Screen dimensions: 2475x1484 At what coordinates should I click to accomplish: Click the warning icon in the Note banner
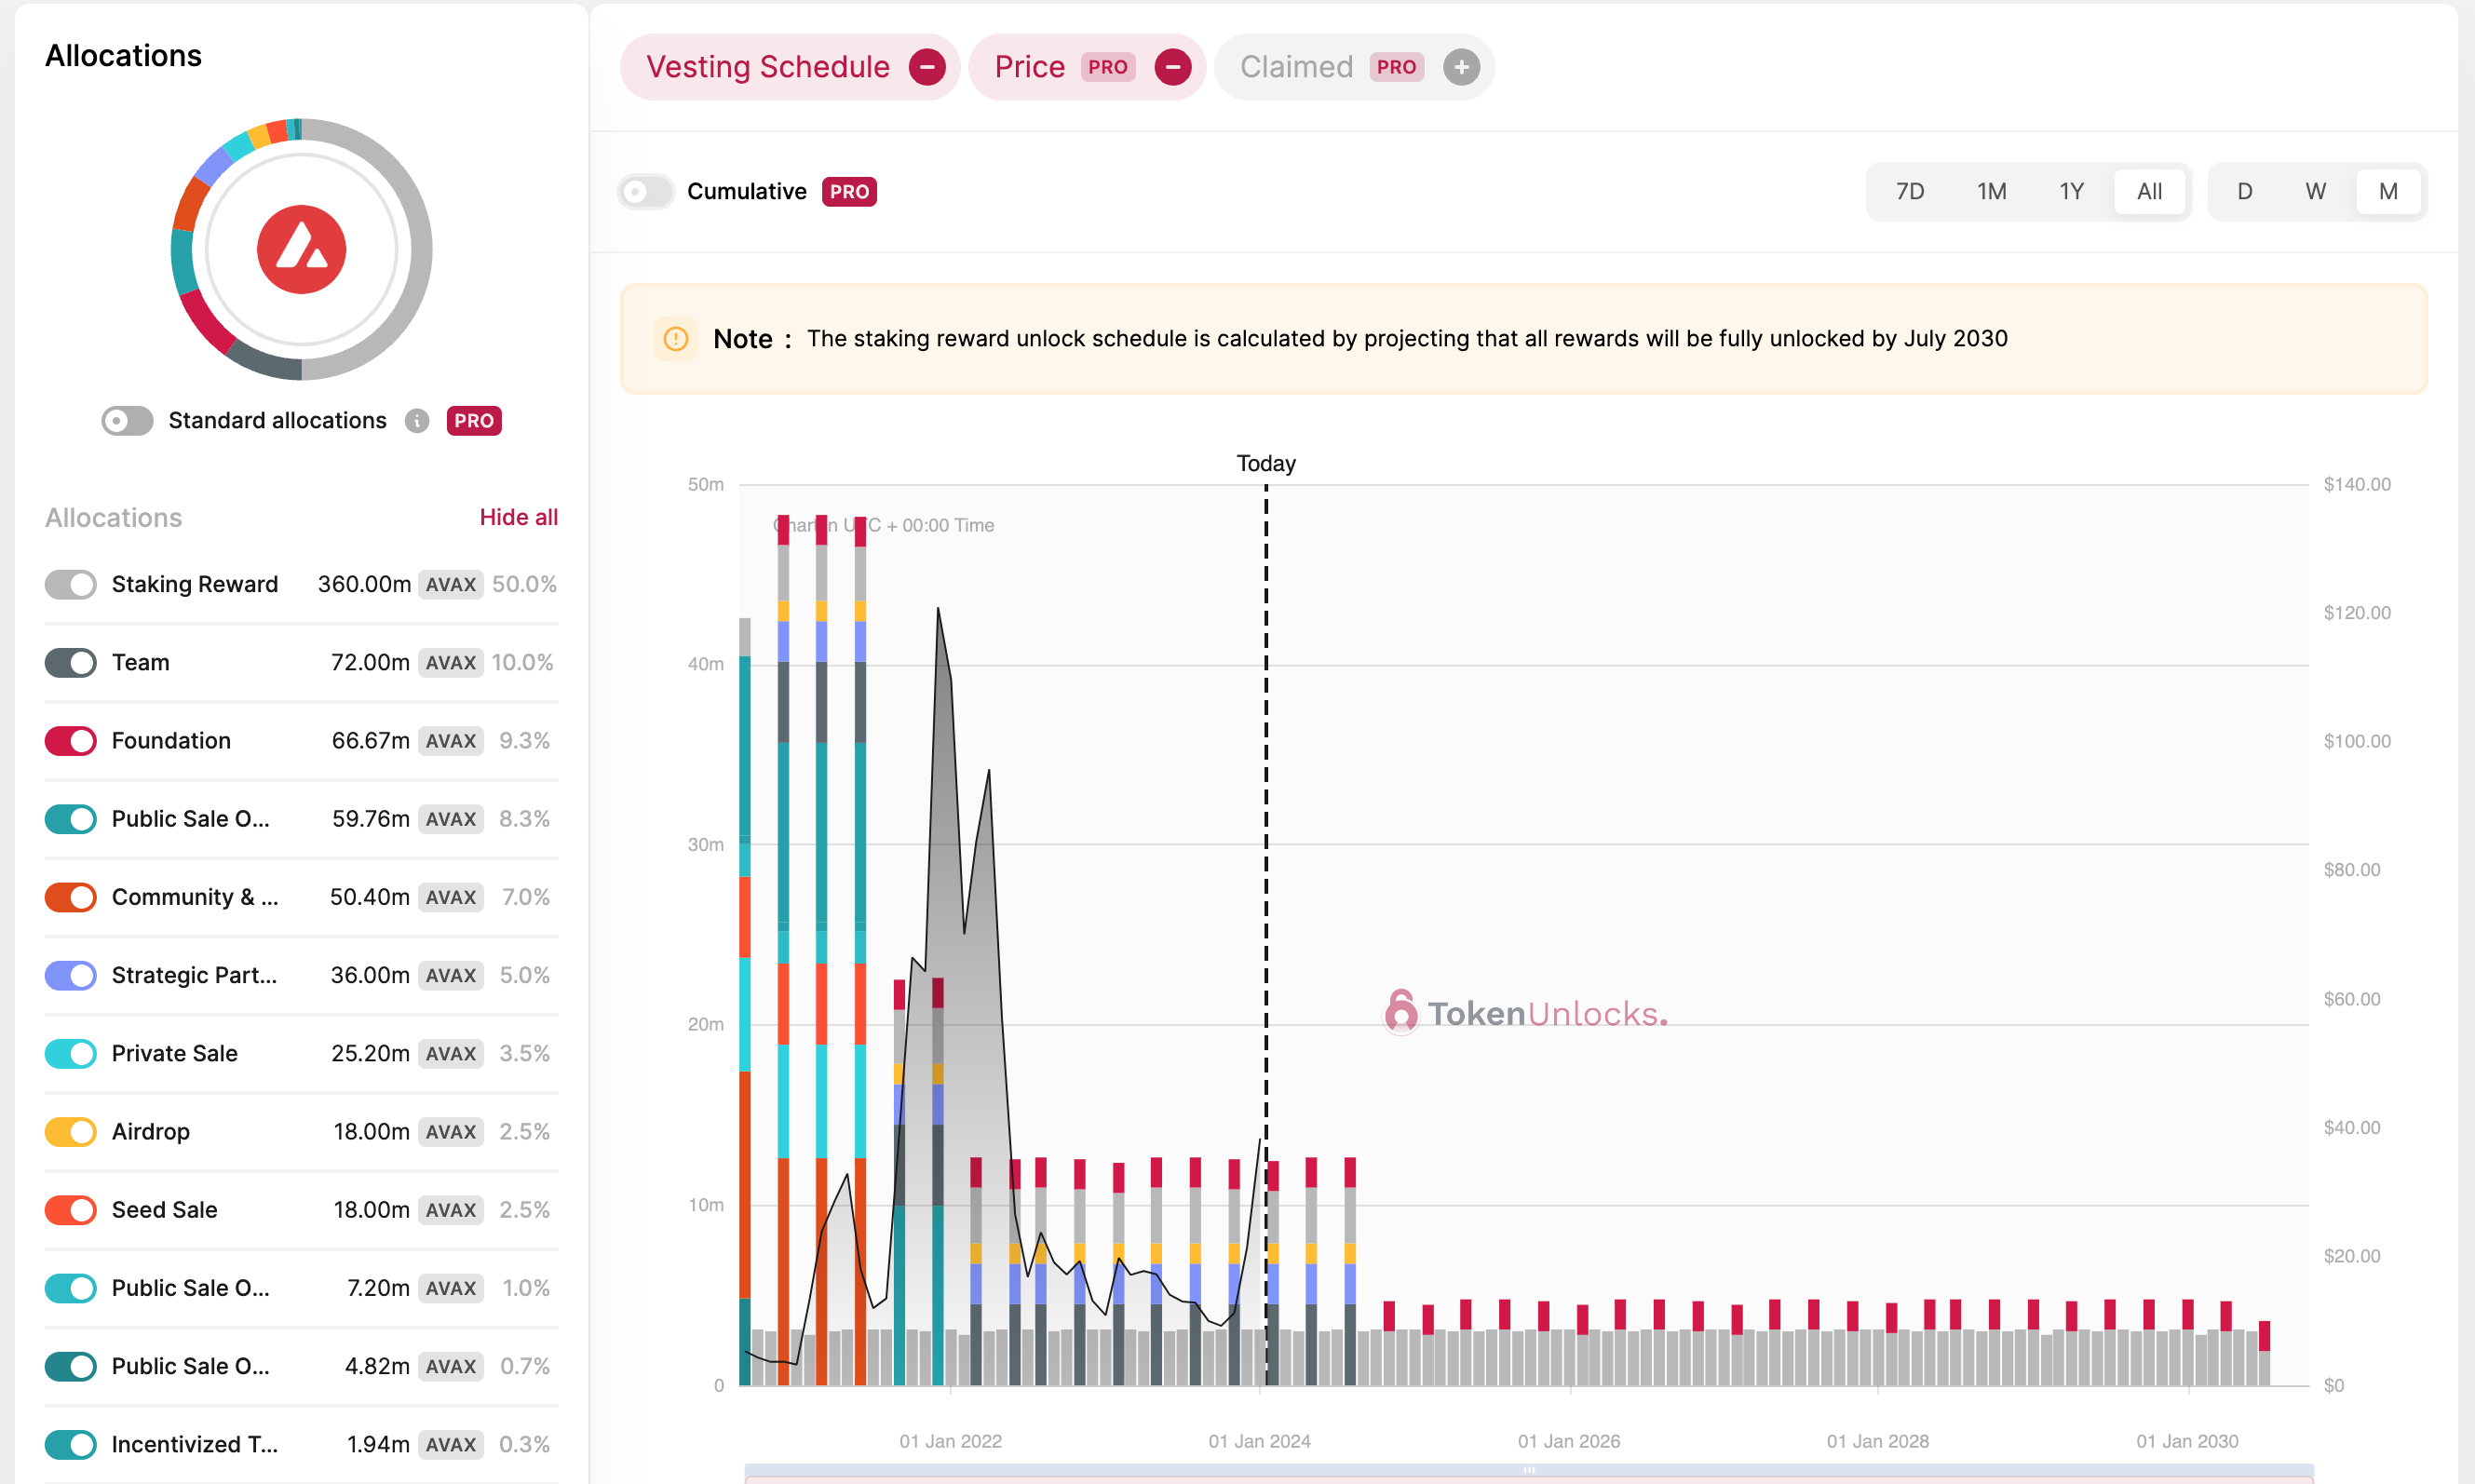(x=676, y=339)
